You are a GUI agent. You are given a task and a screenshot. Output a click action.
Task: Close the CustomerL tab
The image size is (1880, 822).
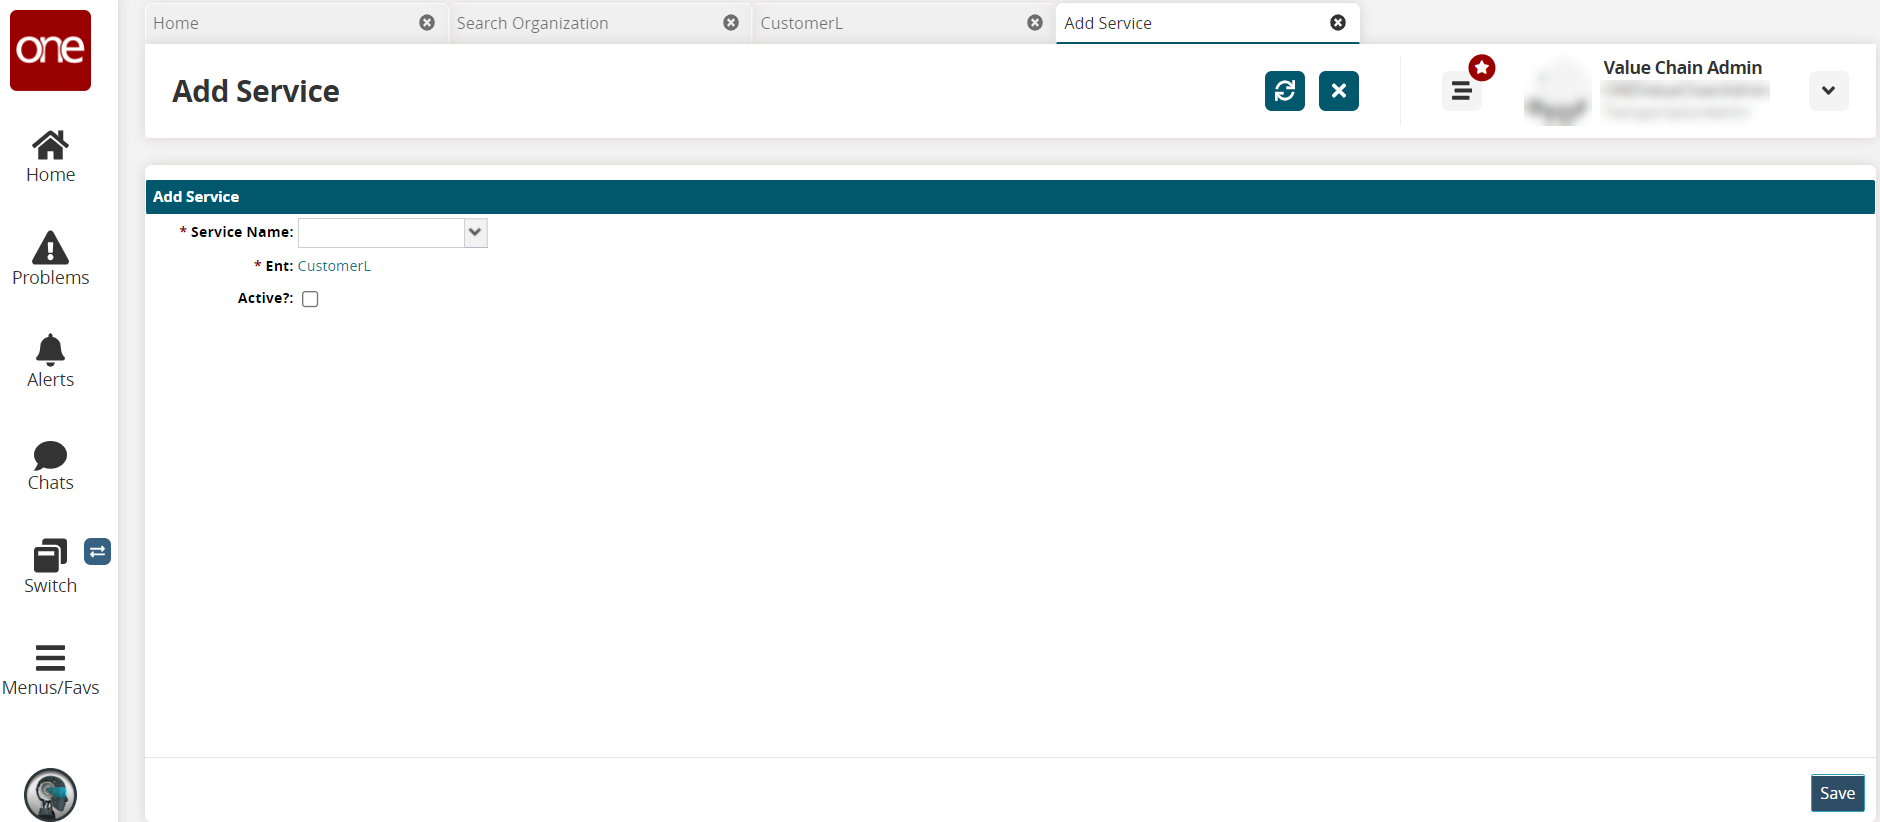click(1035, 23)
